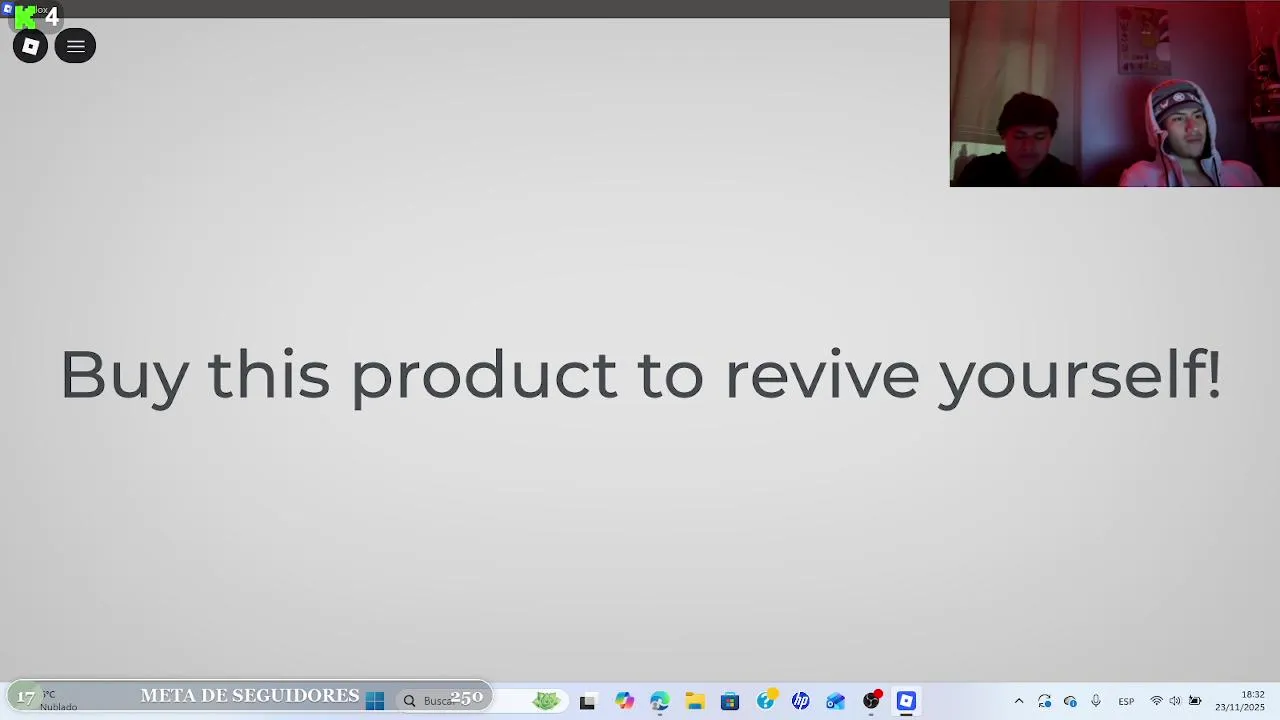Switch to OBS Studio in taskbar

[x=872, y=700]
